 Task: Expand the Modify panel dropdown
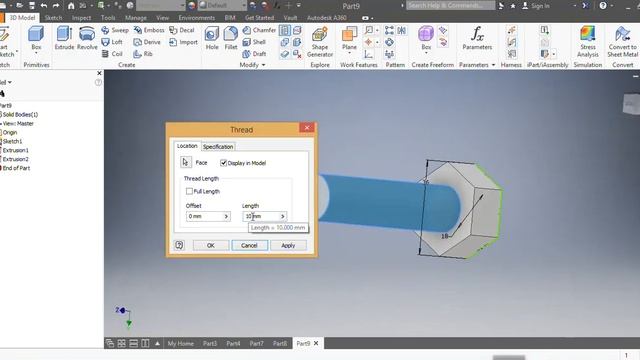point(263,65)
